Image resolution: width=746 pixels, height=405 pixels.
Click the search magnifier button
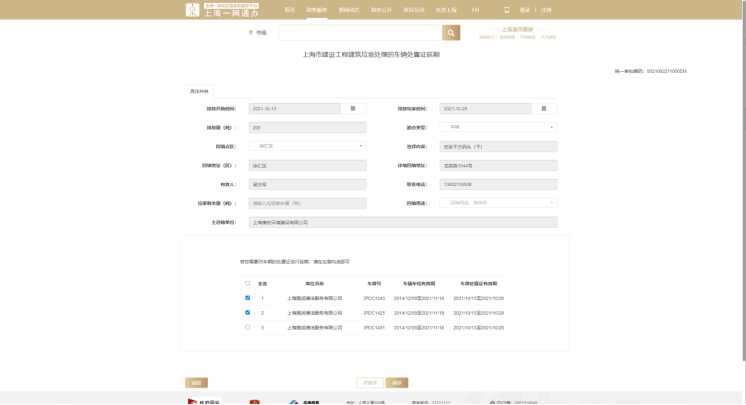(451, 33)
